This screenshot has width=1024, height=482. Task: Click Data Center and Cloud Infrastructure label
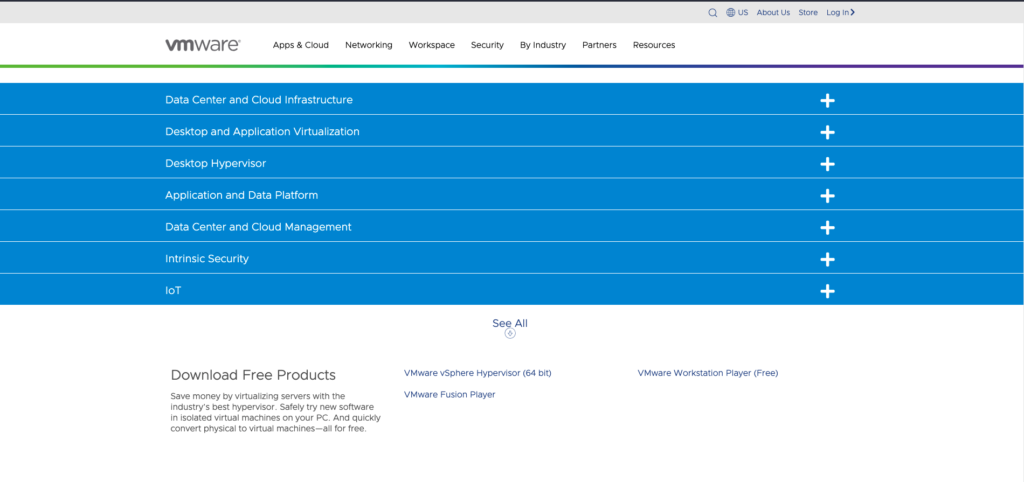(x=259, y=100)
